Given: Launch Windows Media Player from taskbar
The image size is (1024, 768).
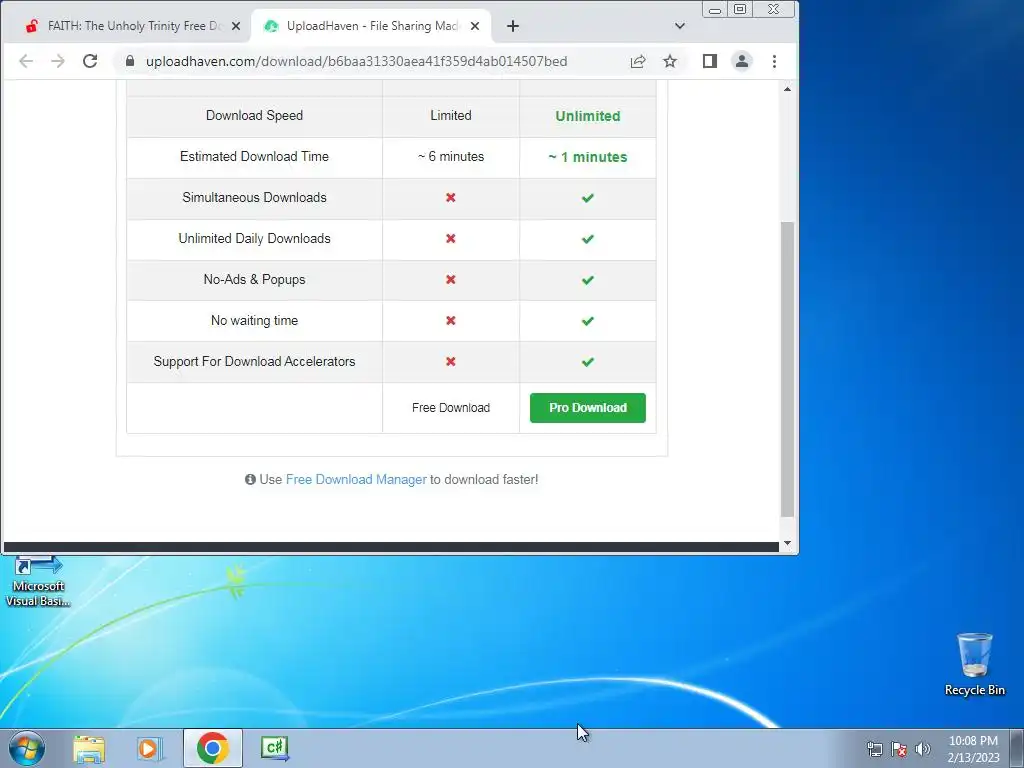Looking at the screenshot, I should 150,748.
